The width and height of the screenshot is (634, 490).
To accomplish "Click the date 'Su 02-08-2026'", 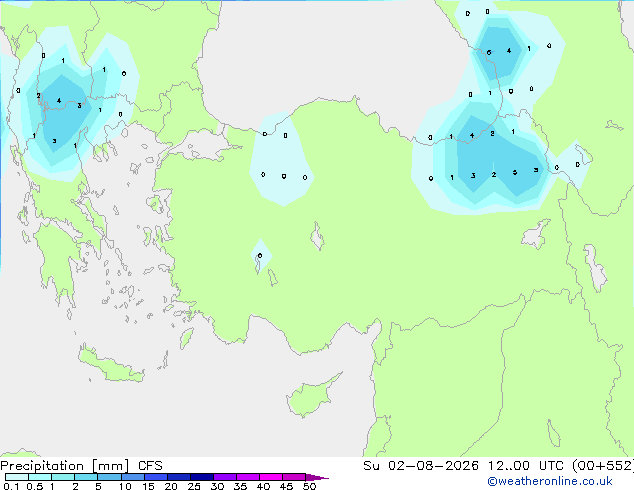I will click(421, 466).
